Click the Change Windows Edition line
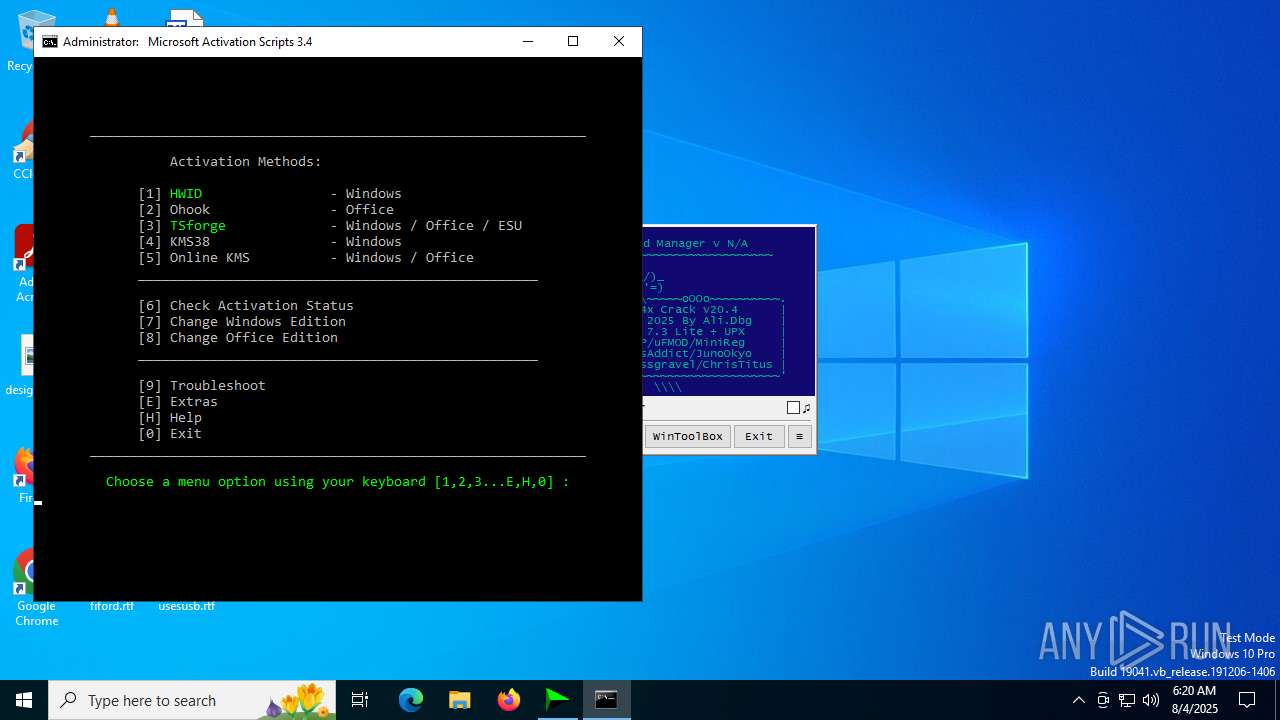Viewport: 1280px width, 720px height. click(242, 322)
